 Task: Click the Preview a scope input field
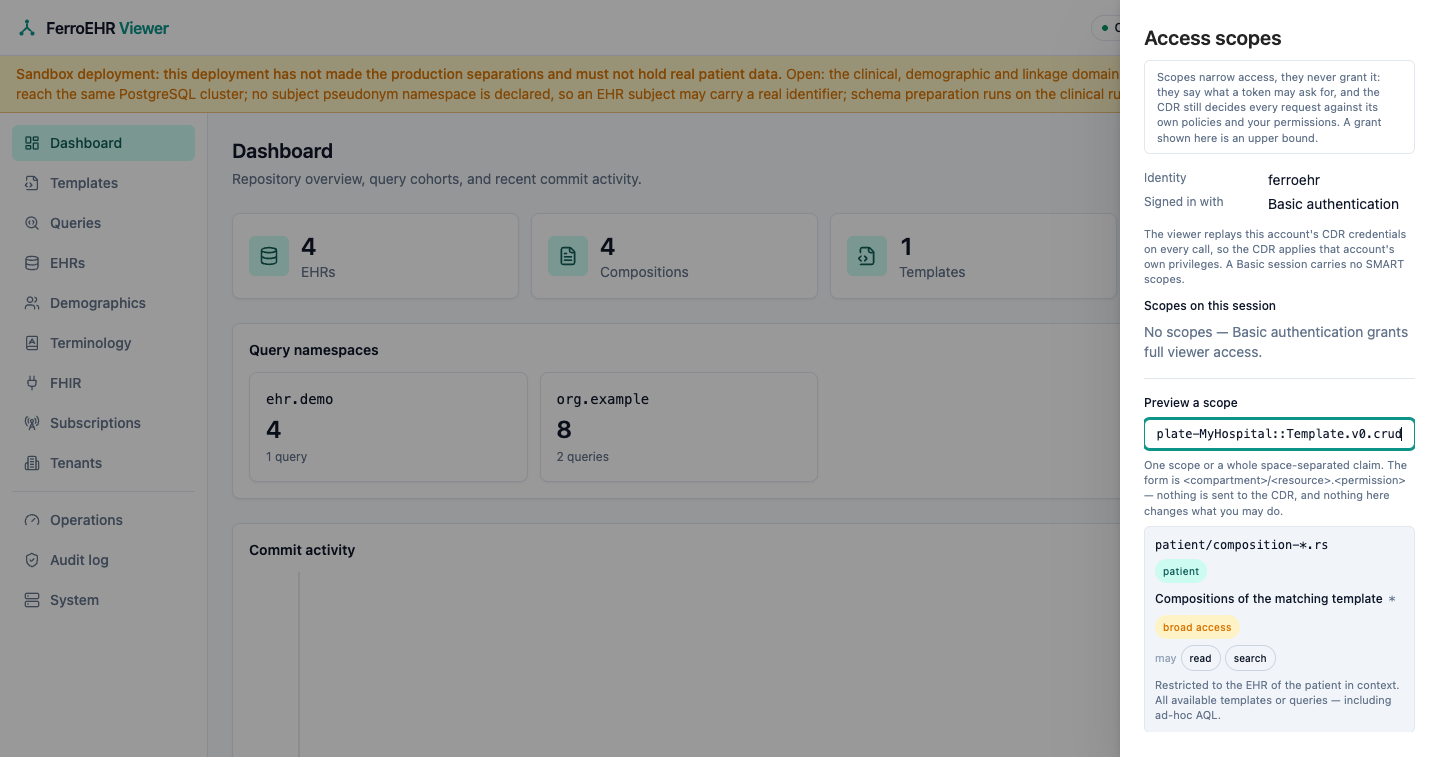[1279, 434]
